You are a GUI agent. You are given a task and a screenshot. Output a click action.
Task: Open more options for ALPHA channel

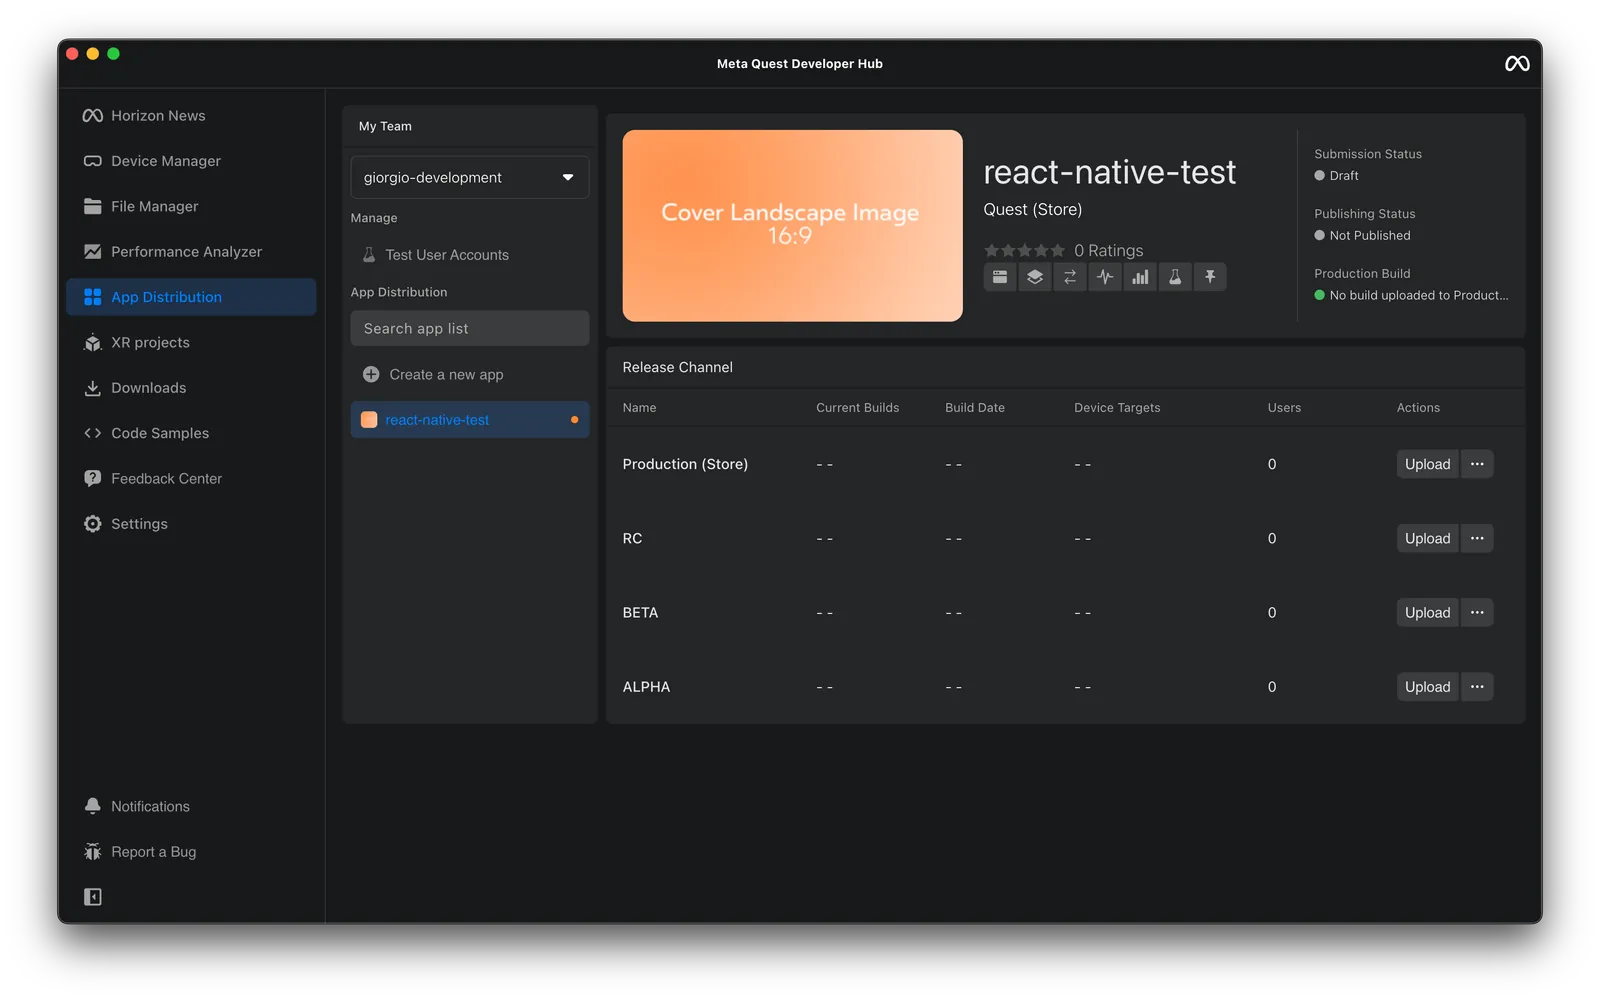(1477, 687)
